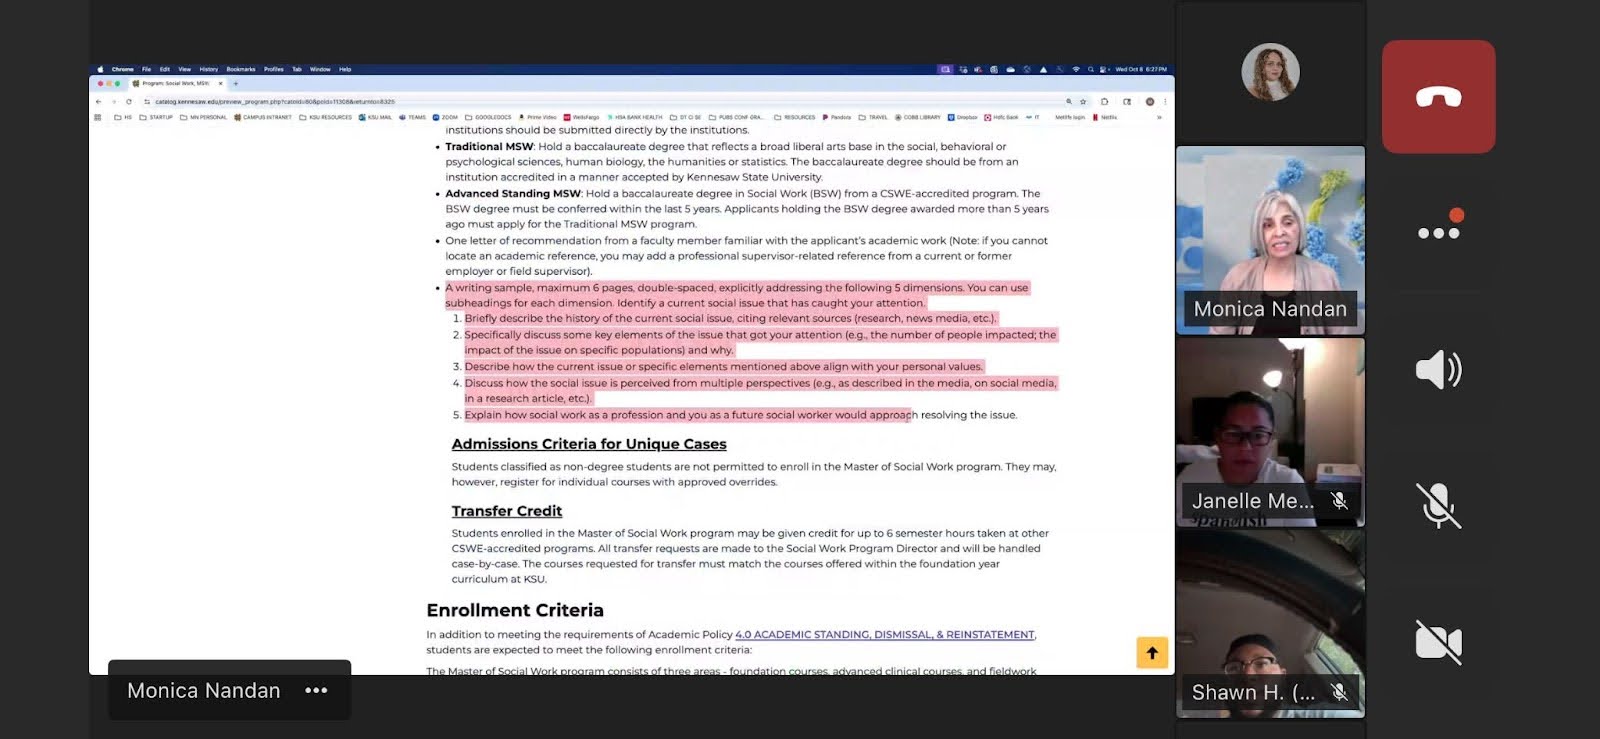Click the browser address bar URL

[275, 101]
